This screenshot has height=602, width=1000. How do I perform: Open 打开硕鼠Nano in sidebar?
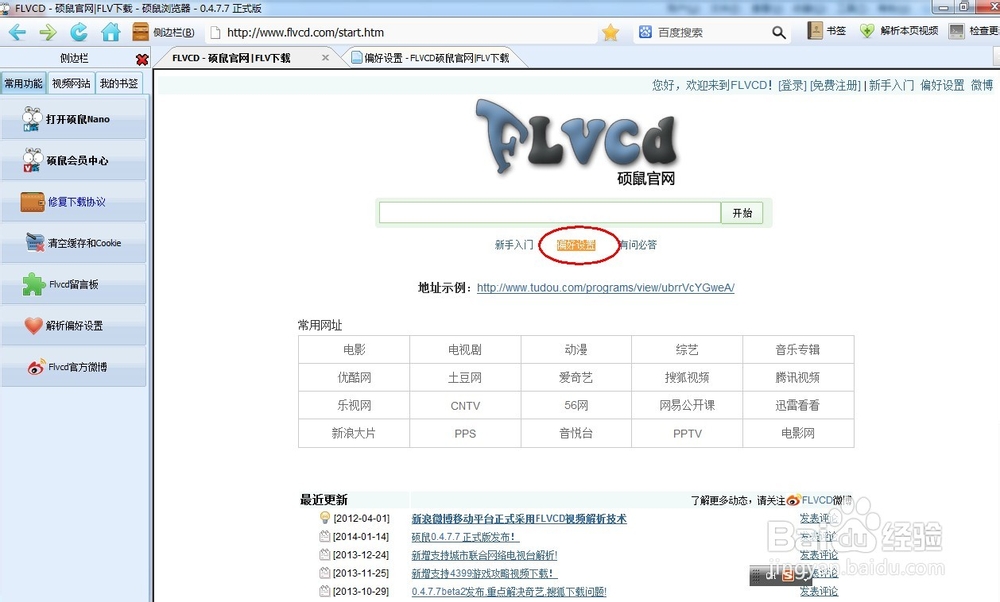[74, 119]
